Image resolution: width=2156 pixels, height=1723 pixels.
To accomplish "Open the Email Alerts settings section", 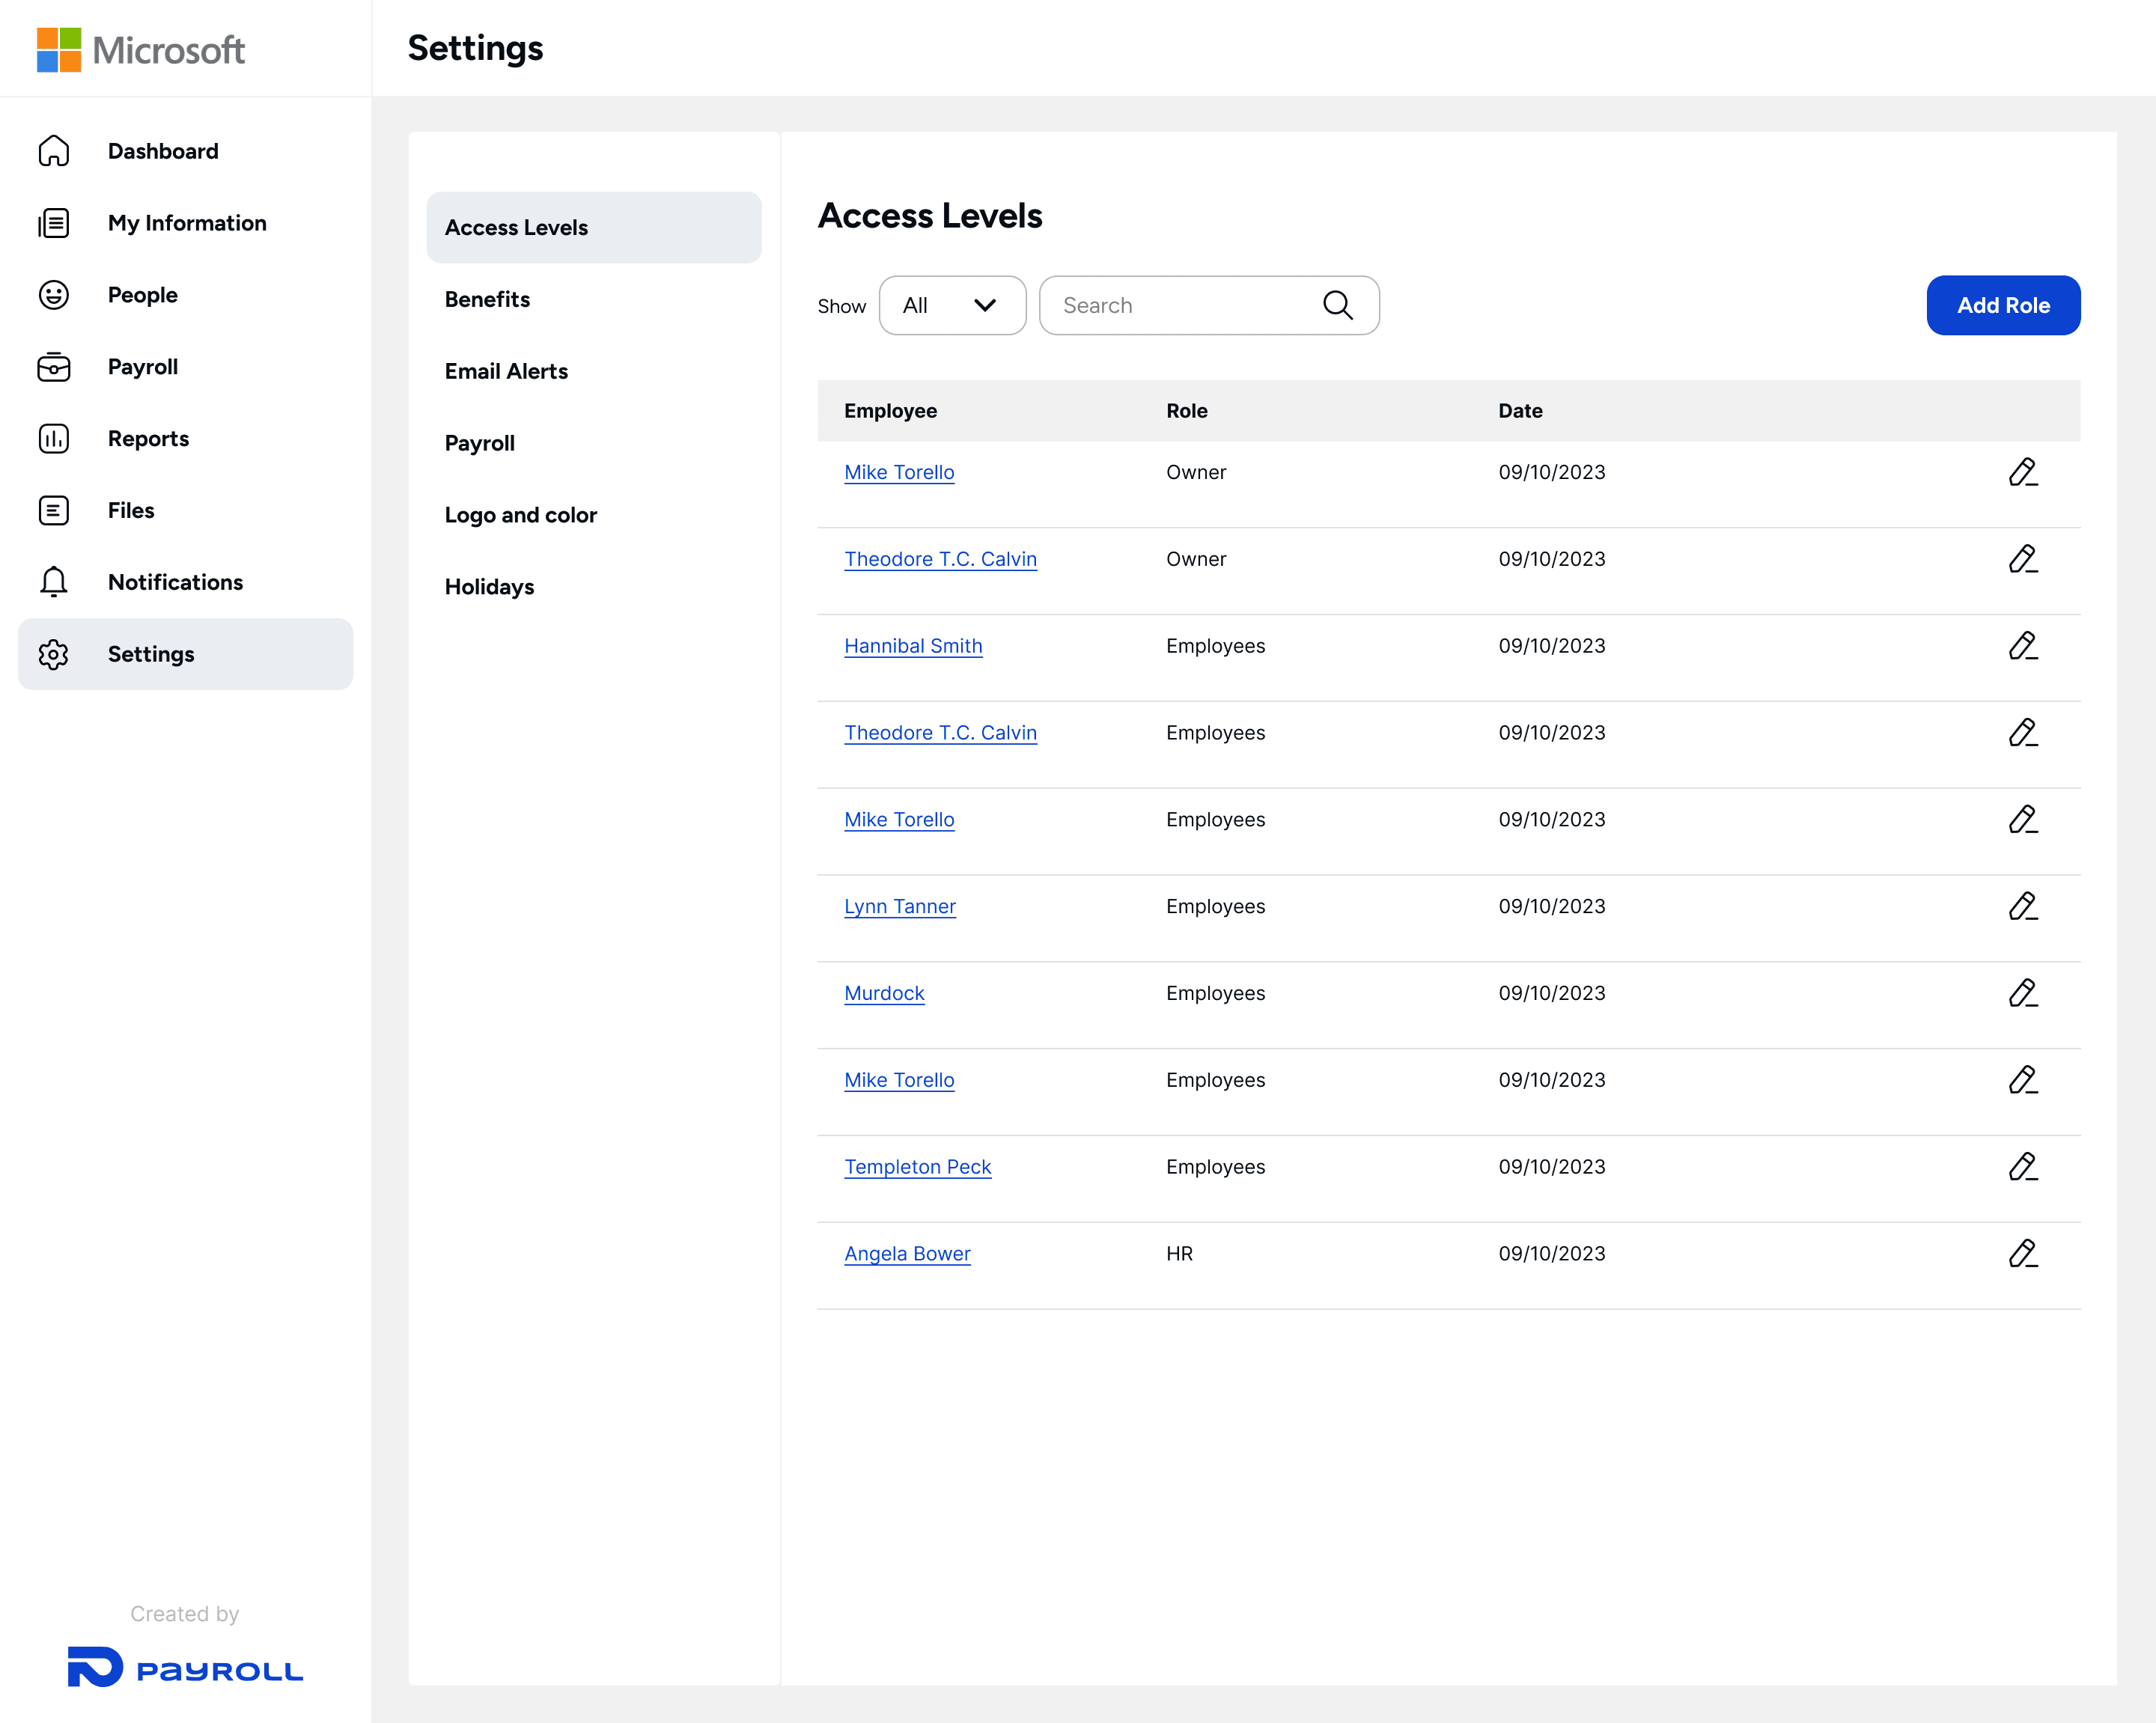I will point(506,371).
